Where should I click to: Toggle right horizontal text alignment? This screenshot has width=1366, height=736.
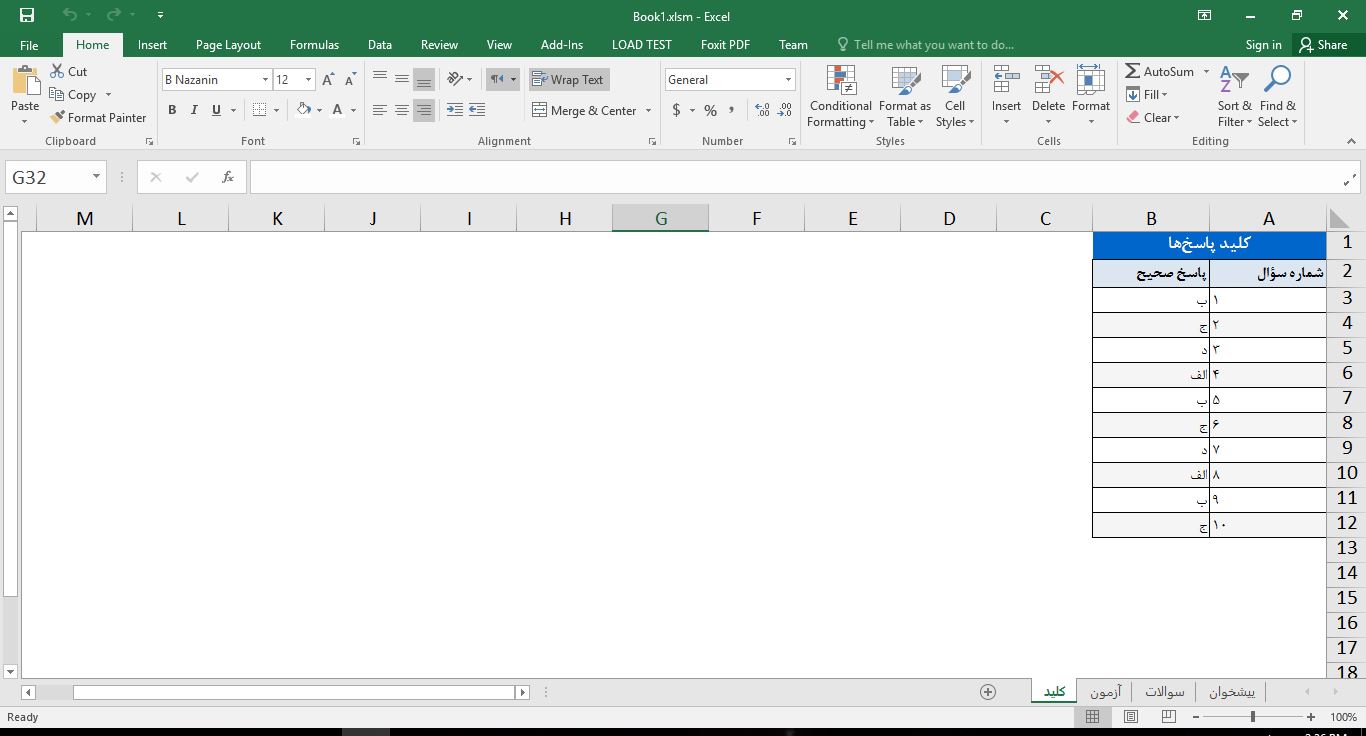pyautogui.click(x=424, y=110)
